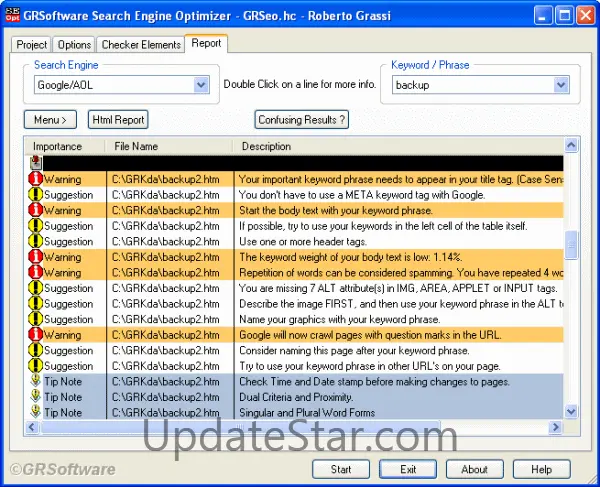Select 'Consider naming this page after your keyword phrase.'
This screenshot has height=487, width=600.
click(x=354, y=350)
